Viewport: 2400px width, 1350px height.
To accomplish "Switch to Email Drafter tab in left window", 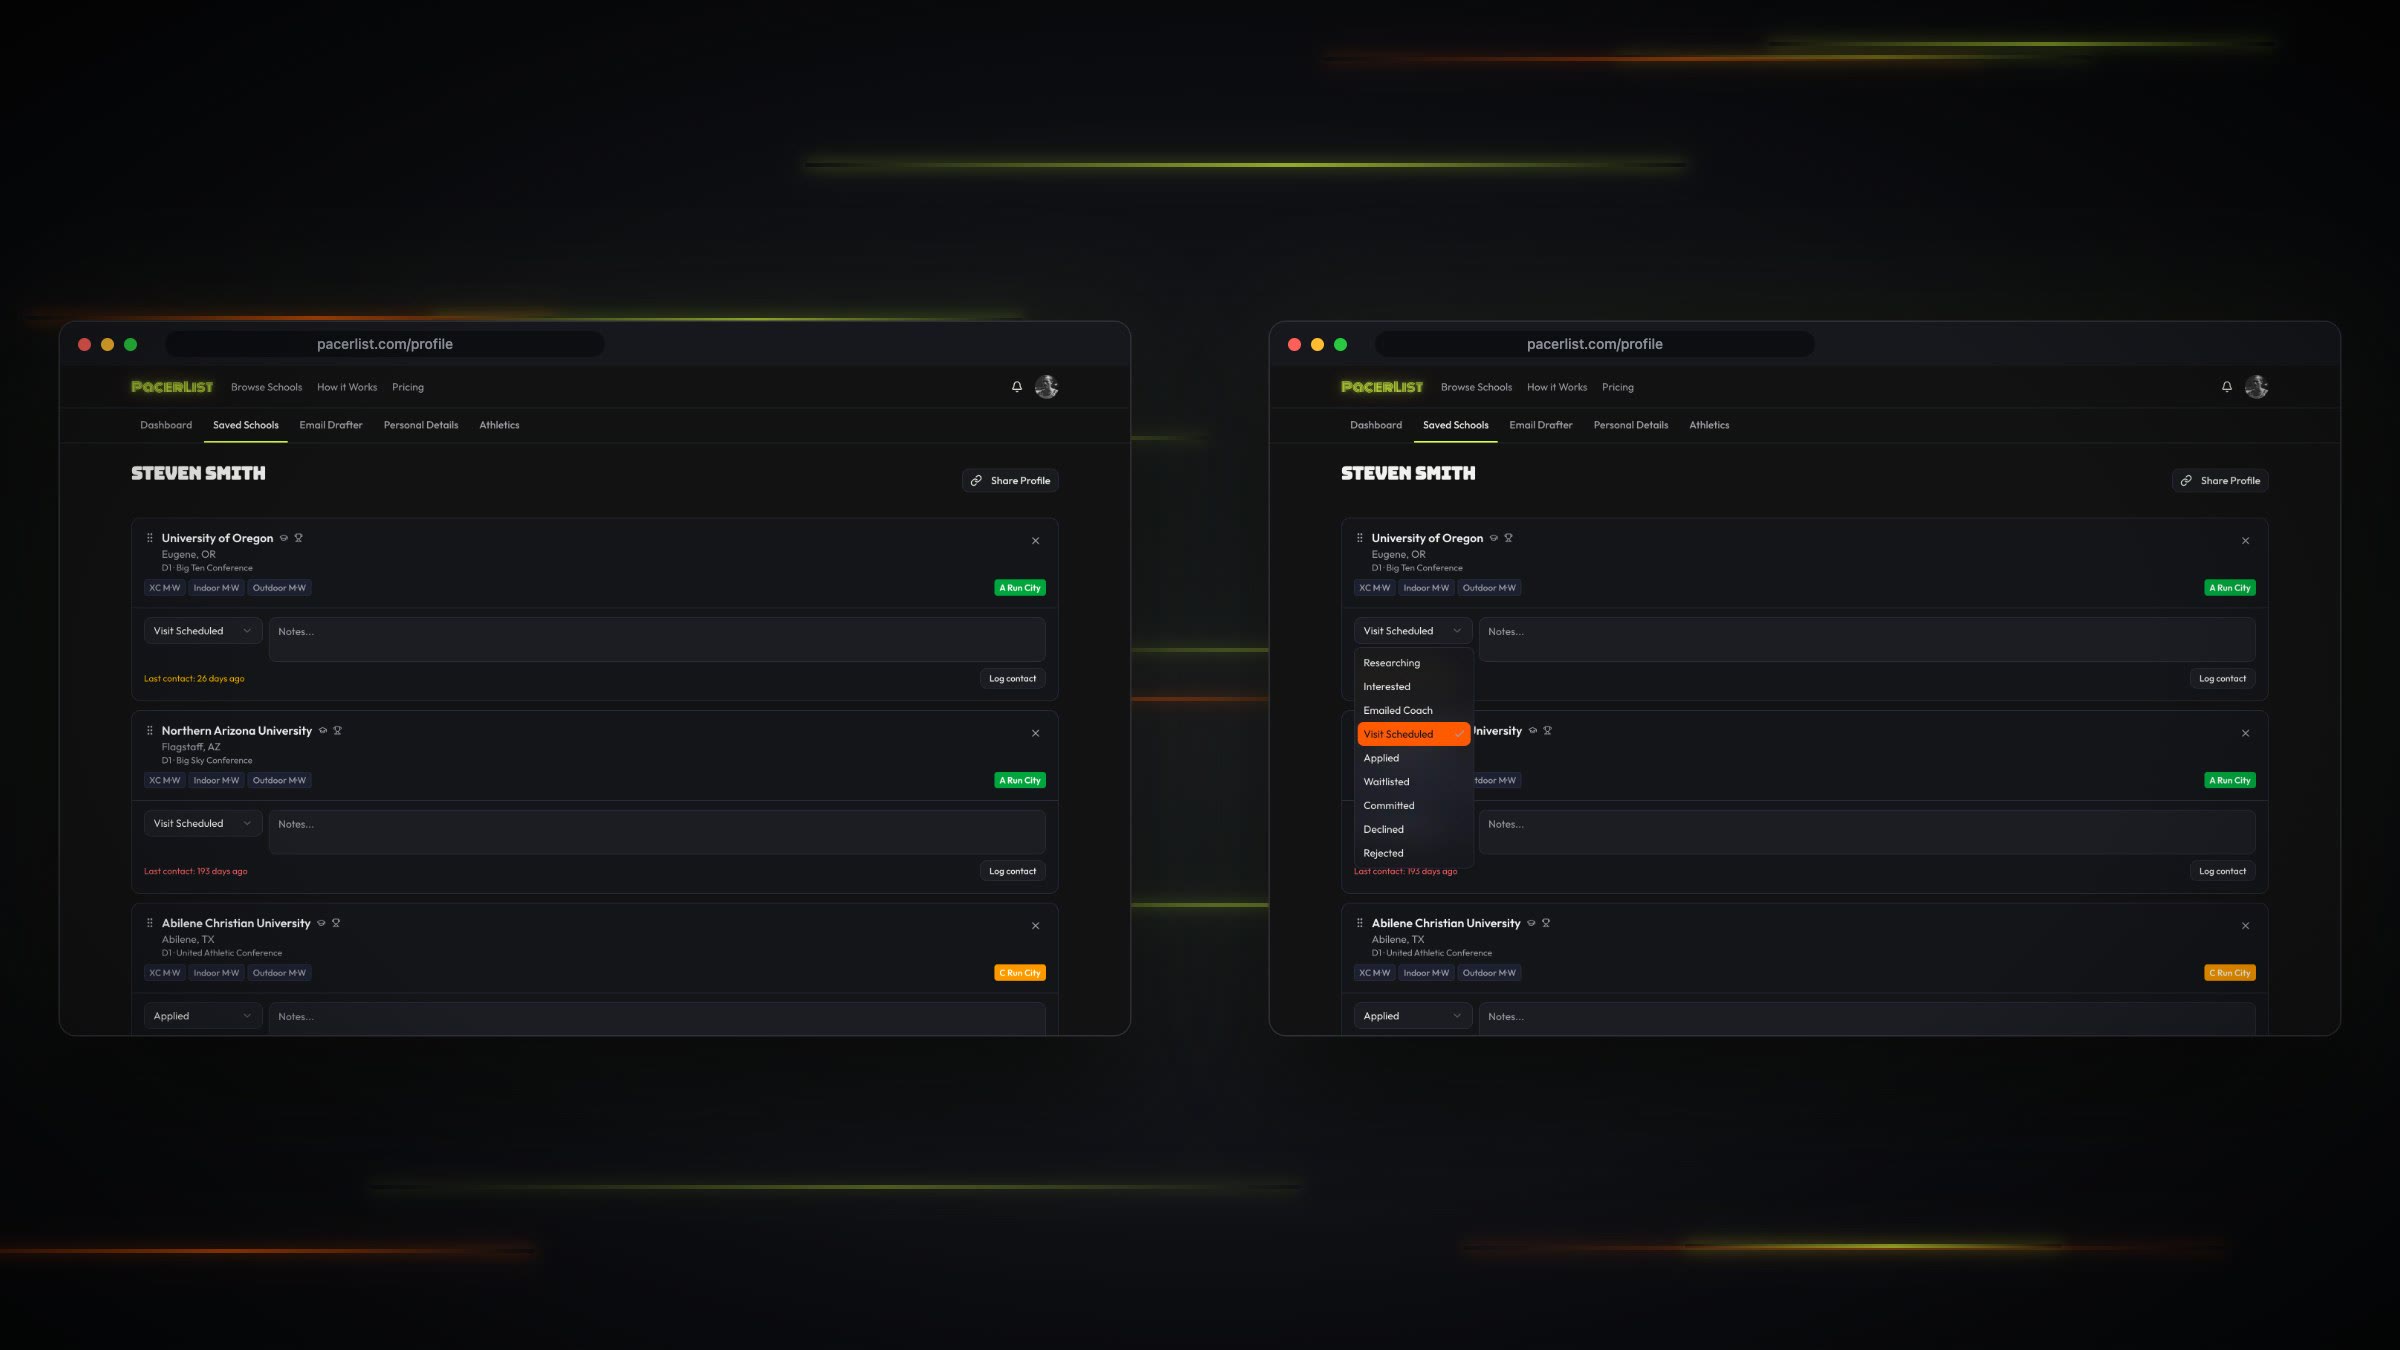I will pos(331,425).
